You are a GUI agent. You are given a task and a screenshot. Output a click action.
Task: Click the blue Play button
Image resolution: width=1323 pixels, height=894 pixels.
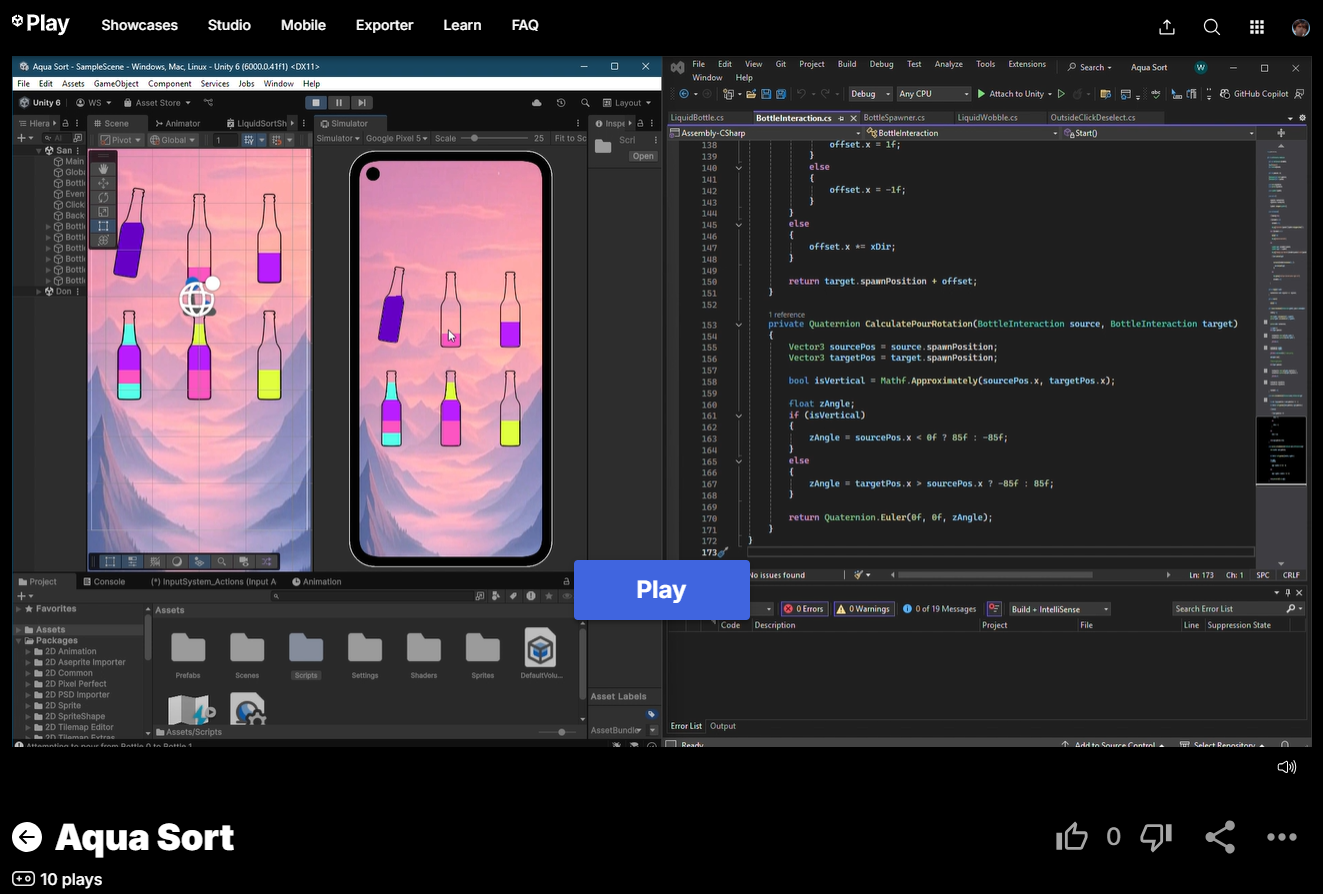[x=661, y=590]
